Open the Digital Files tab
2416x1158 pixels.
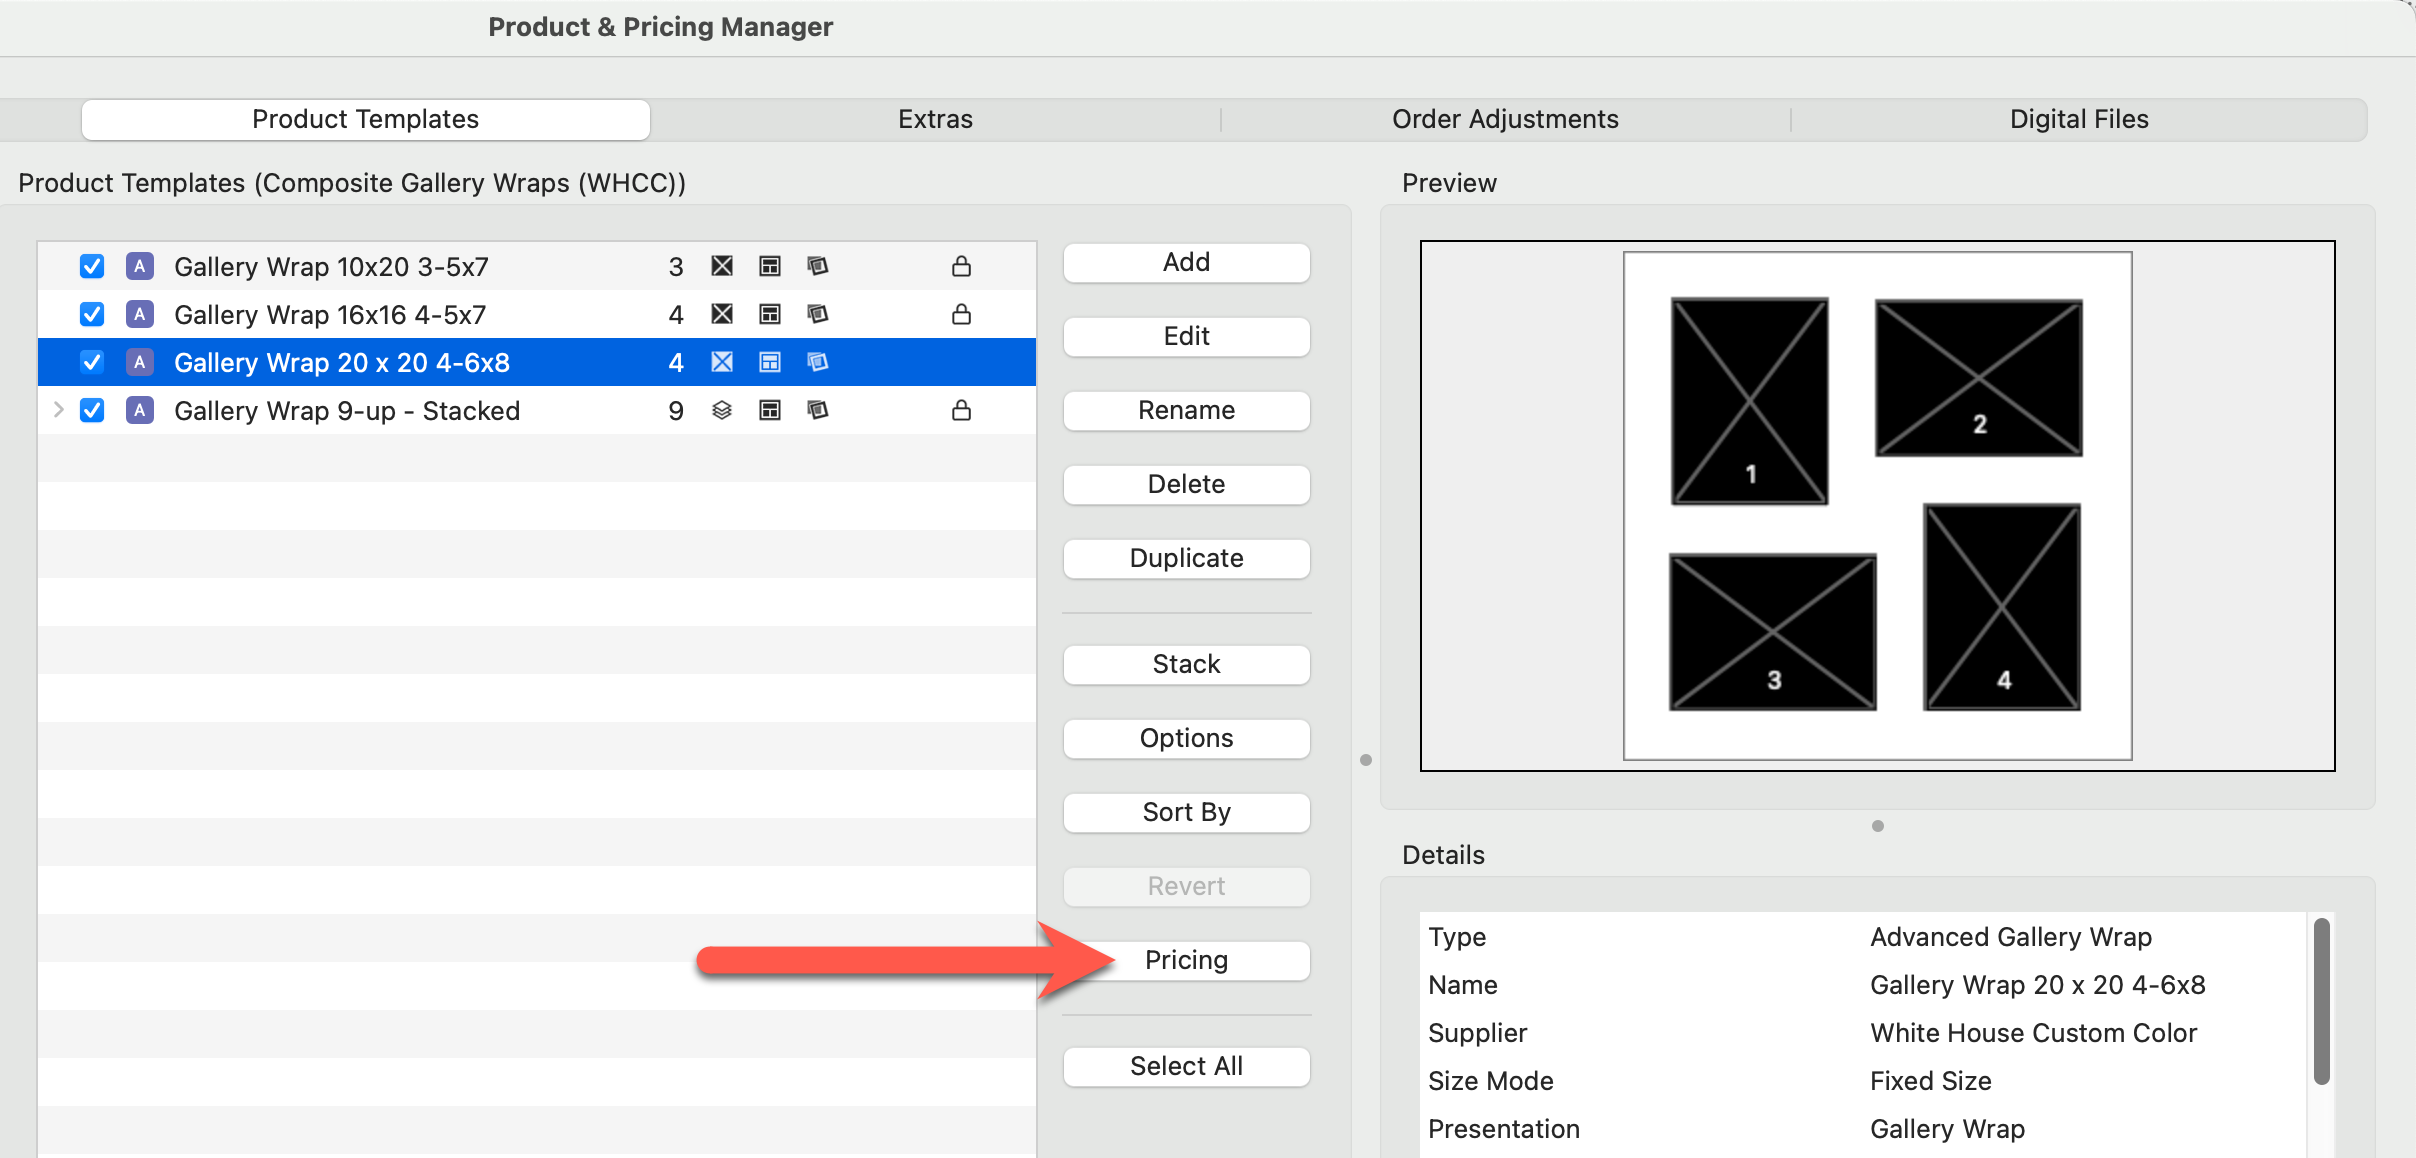(x=2078, y=119)
